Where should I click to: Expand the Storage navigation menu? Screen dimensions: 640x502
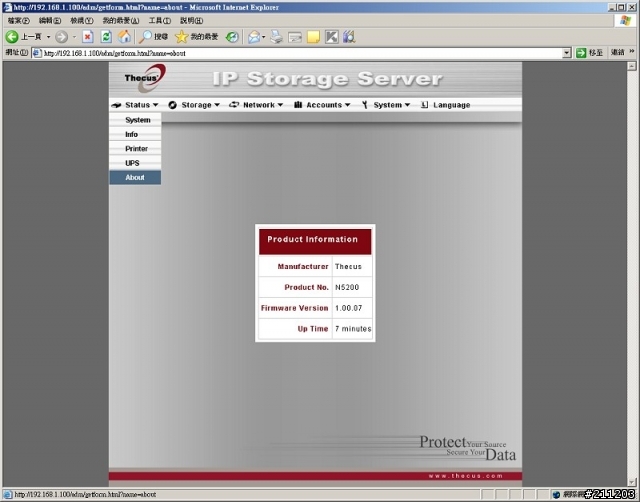194,105
